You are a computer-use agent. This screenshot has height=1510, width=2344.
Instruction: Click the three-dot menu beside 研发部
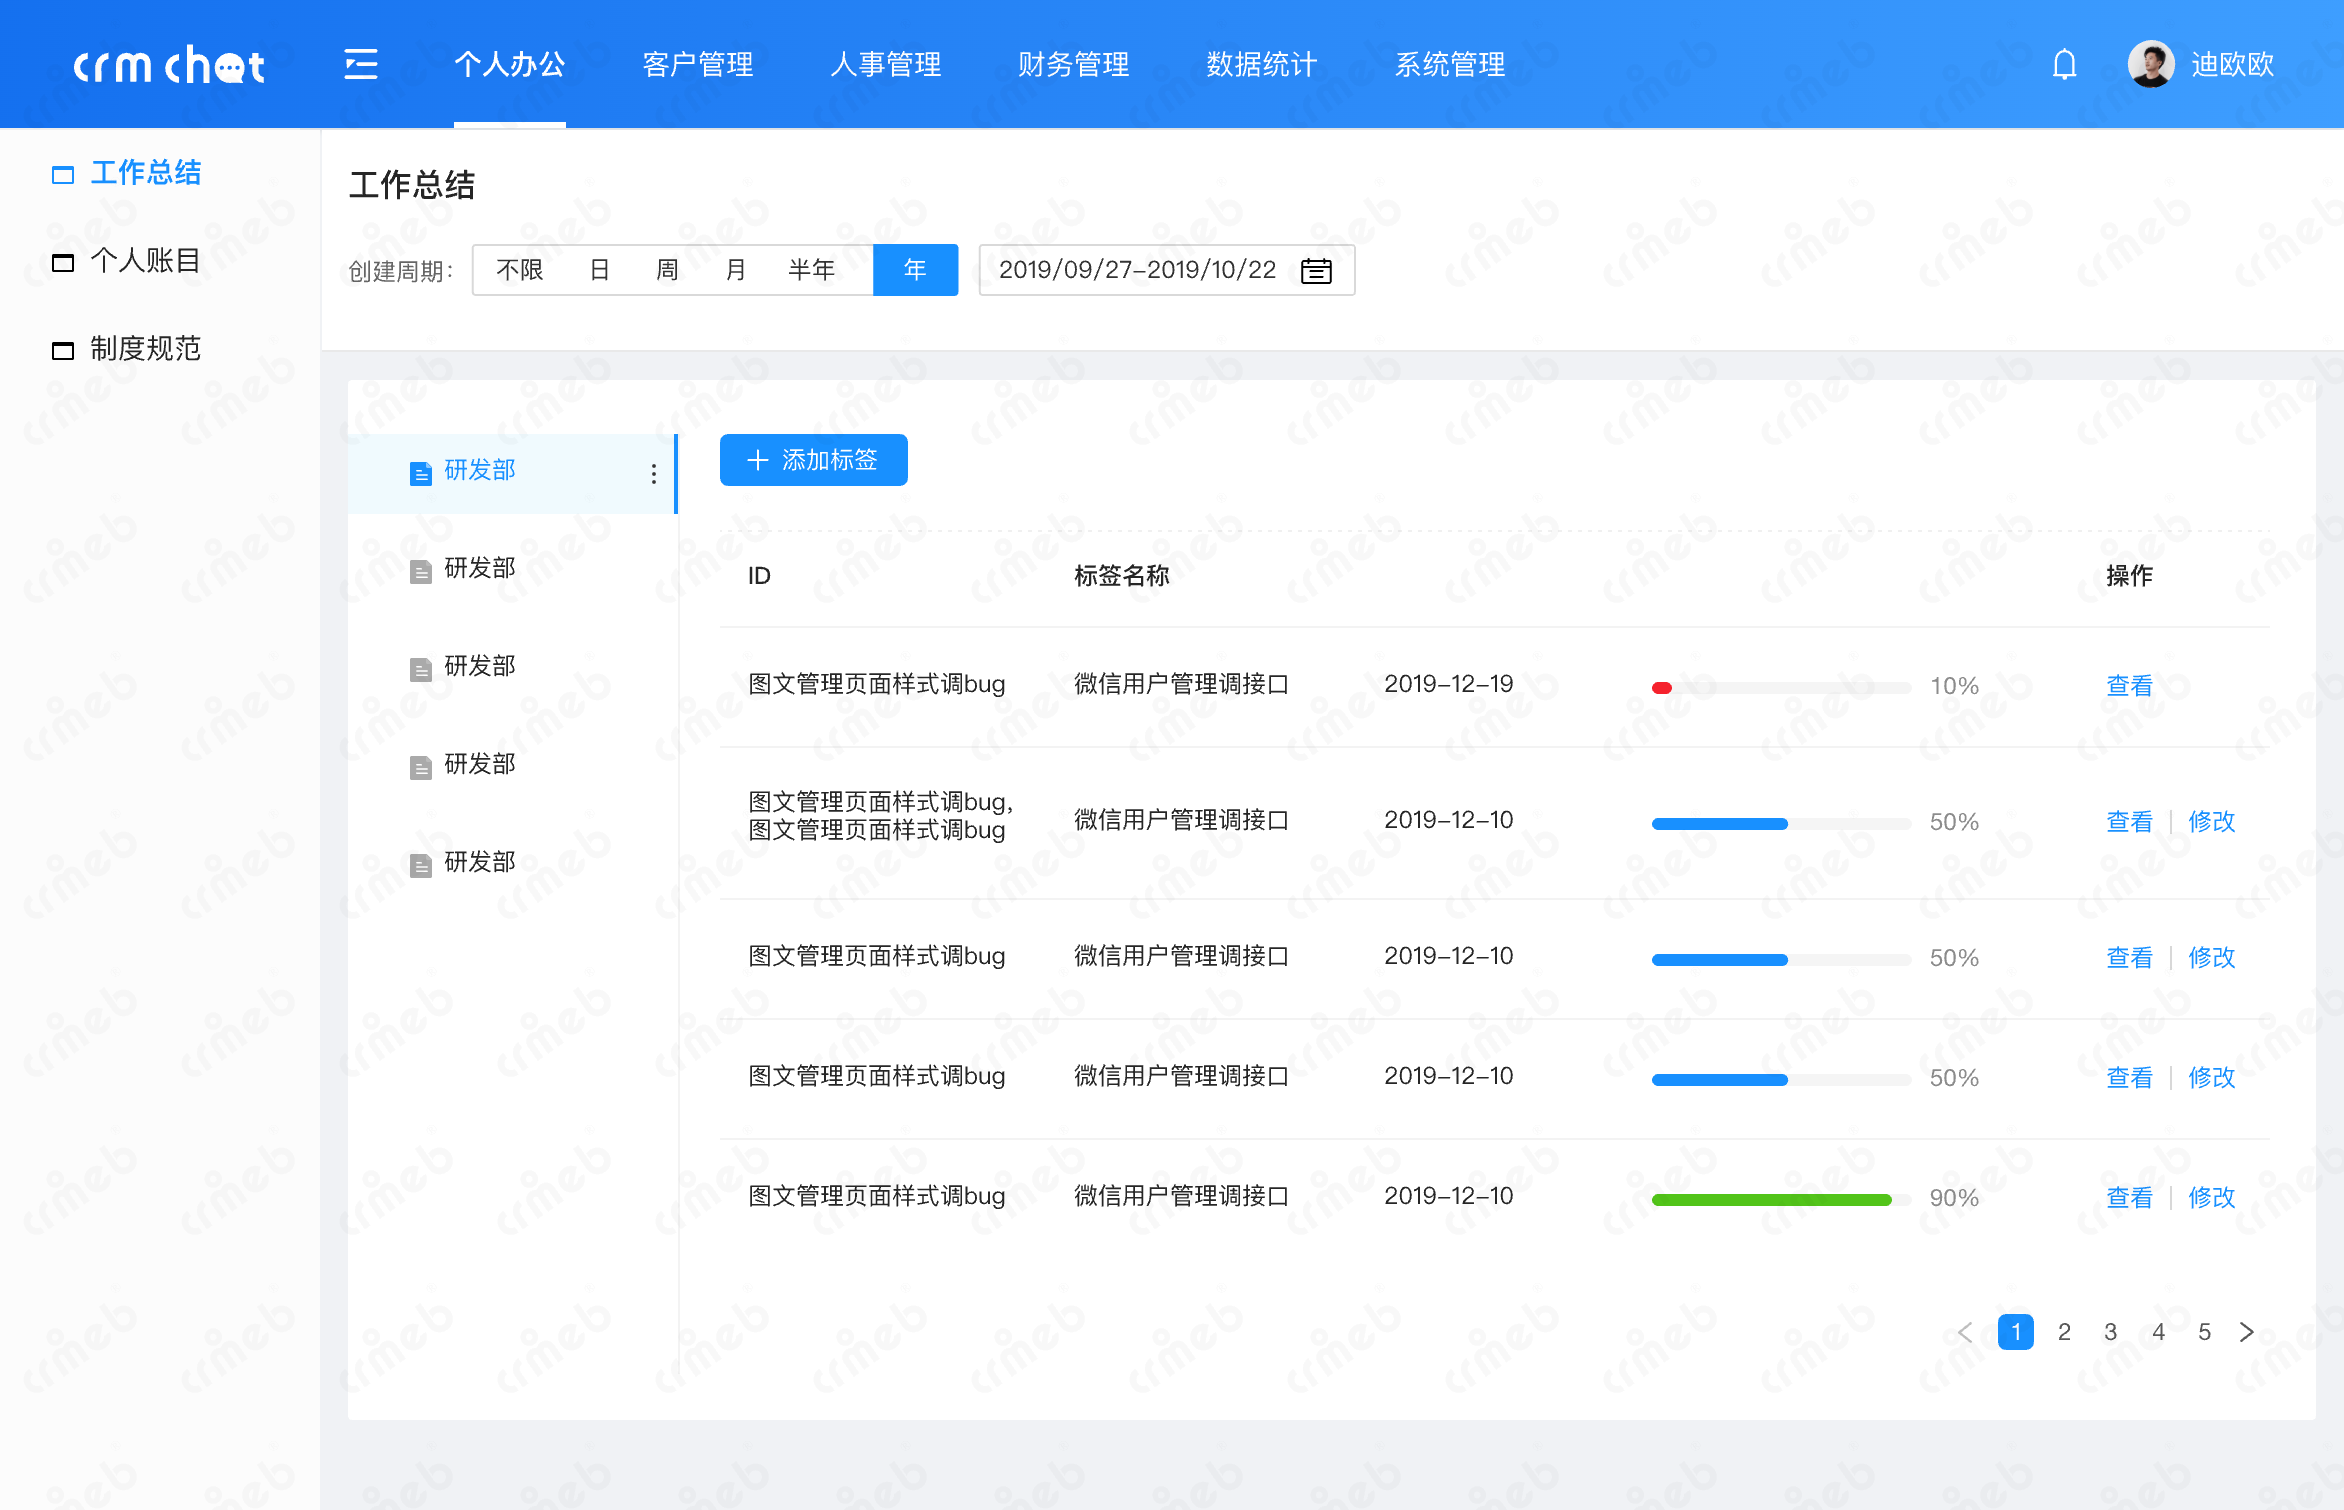pyautogui.click(x=653, y=473)
